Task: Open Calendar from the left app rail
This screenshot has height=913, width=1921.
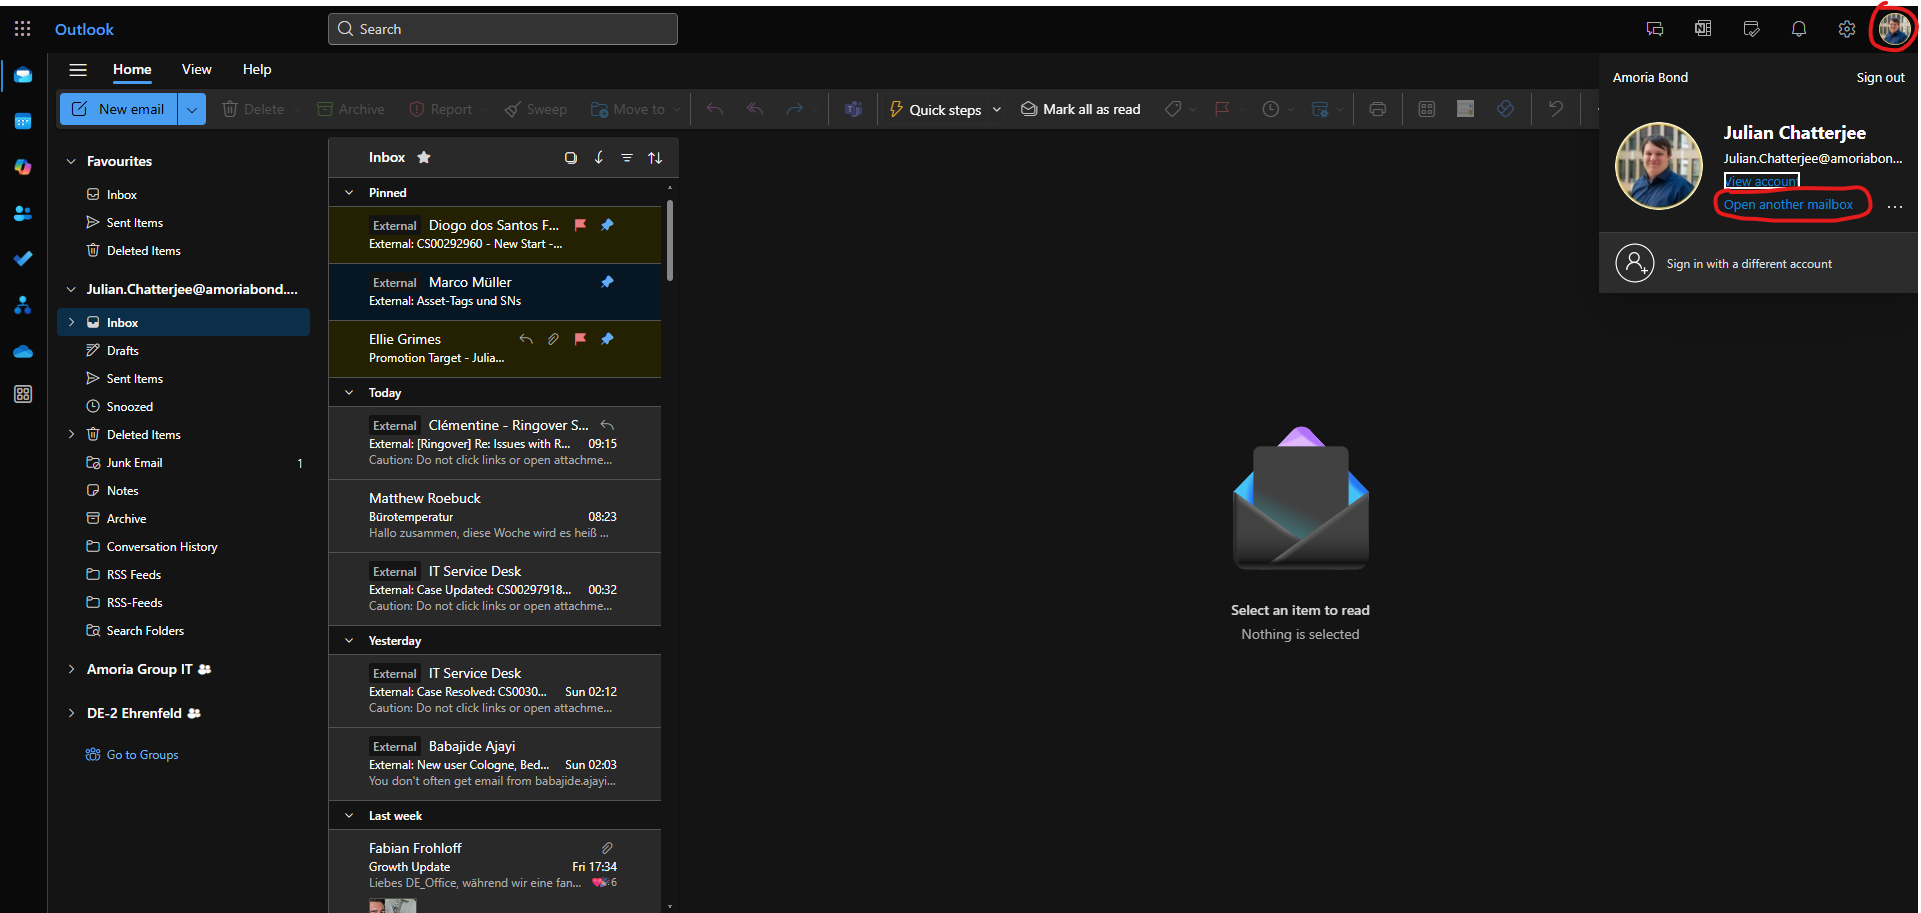Action: 23,122
